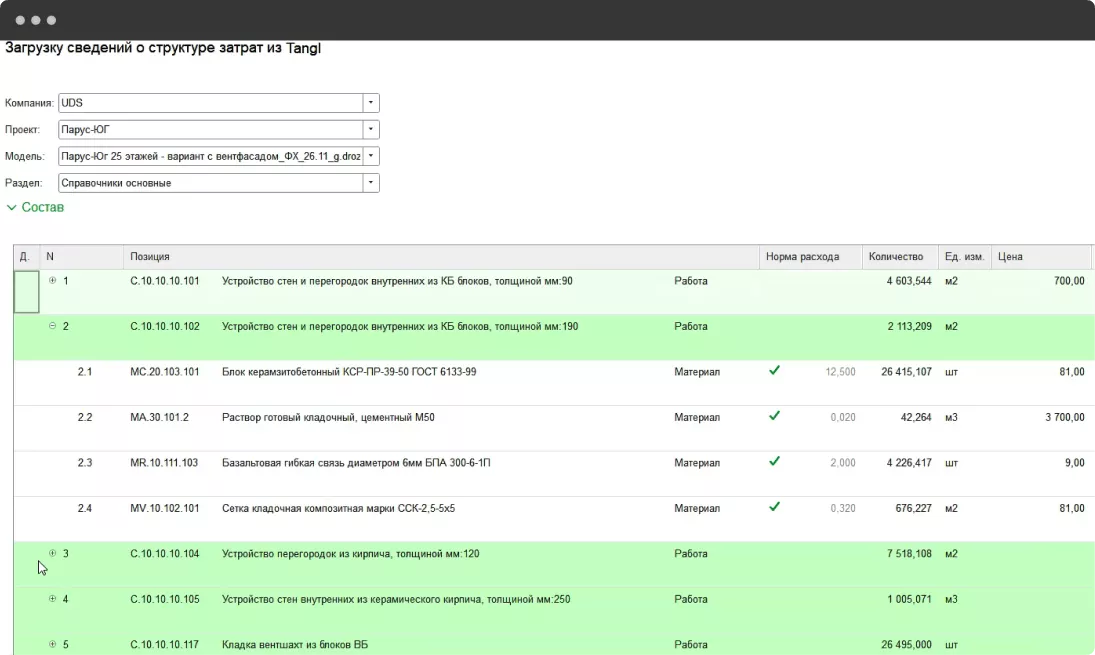Toggle green checkmark for row 2.3

(773, 462)
